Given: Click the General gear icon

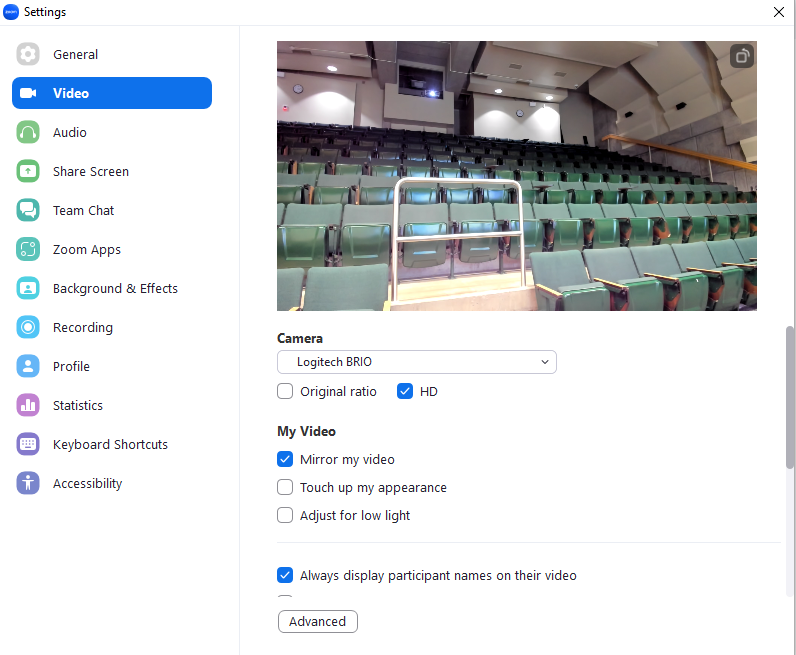Looking at the screenshot, I should [x=28, y=54].
